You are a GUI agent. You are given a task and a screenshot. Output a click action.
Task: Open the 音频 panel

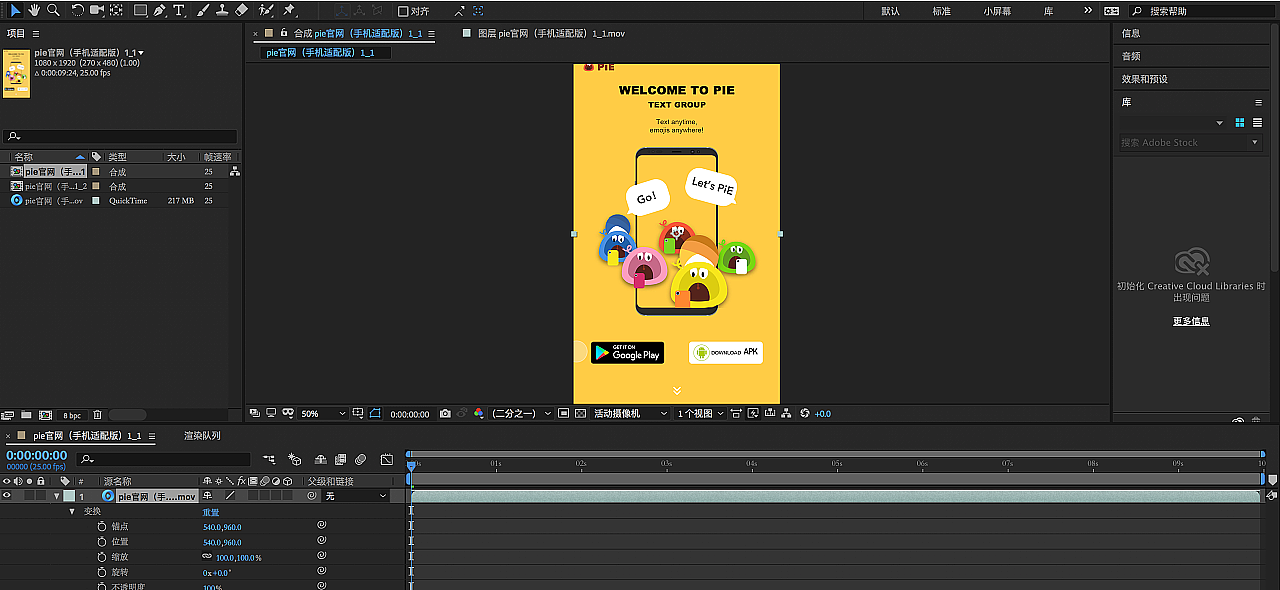pos(1131,56)
